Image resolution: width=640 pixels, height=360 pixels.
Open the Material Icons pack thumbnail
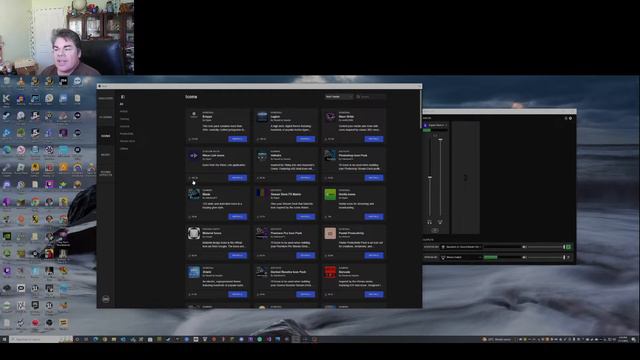coord(194,233)
